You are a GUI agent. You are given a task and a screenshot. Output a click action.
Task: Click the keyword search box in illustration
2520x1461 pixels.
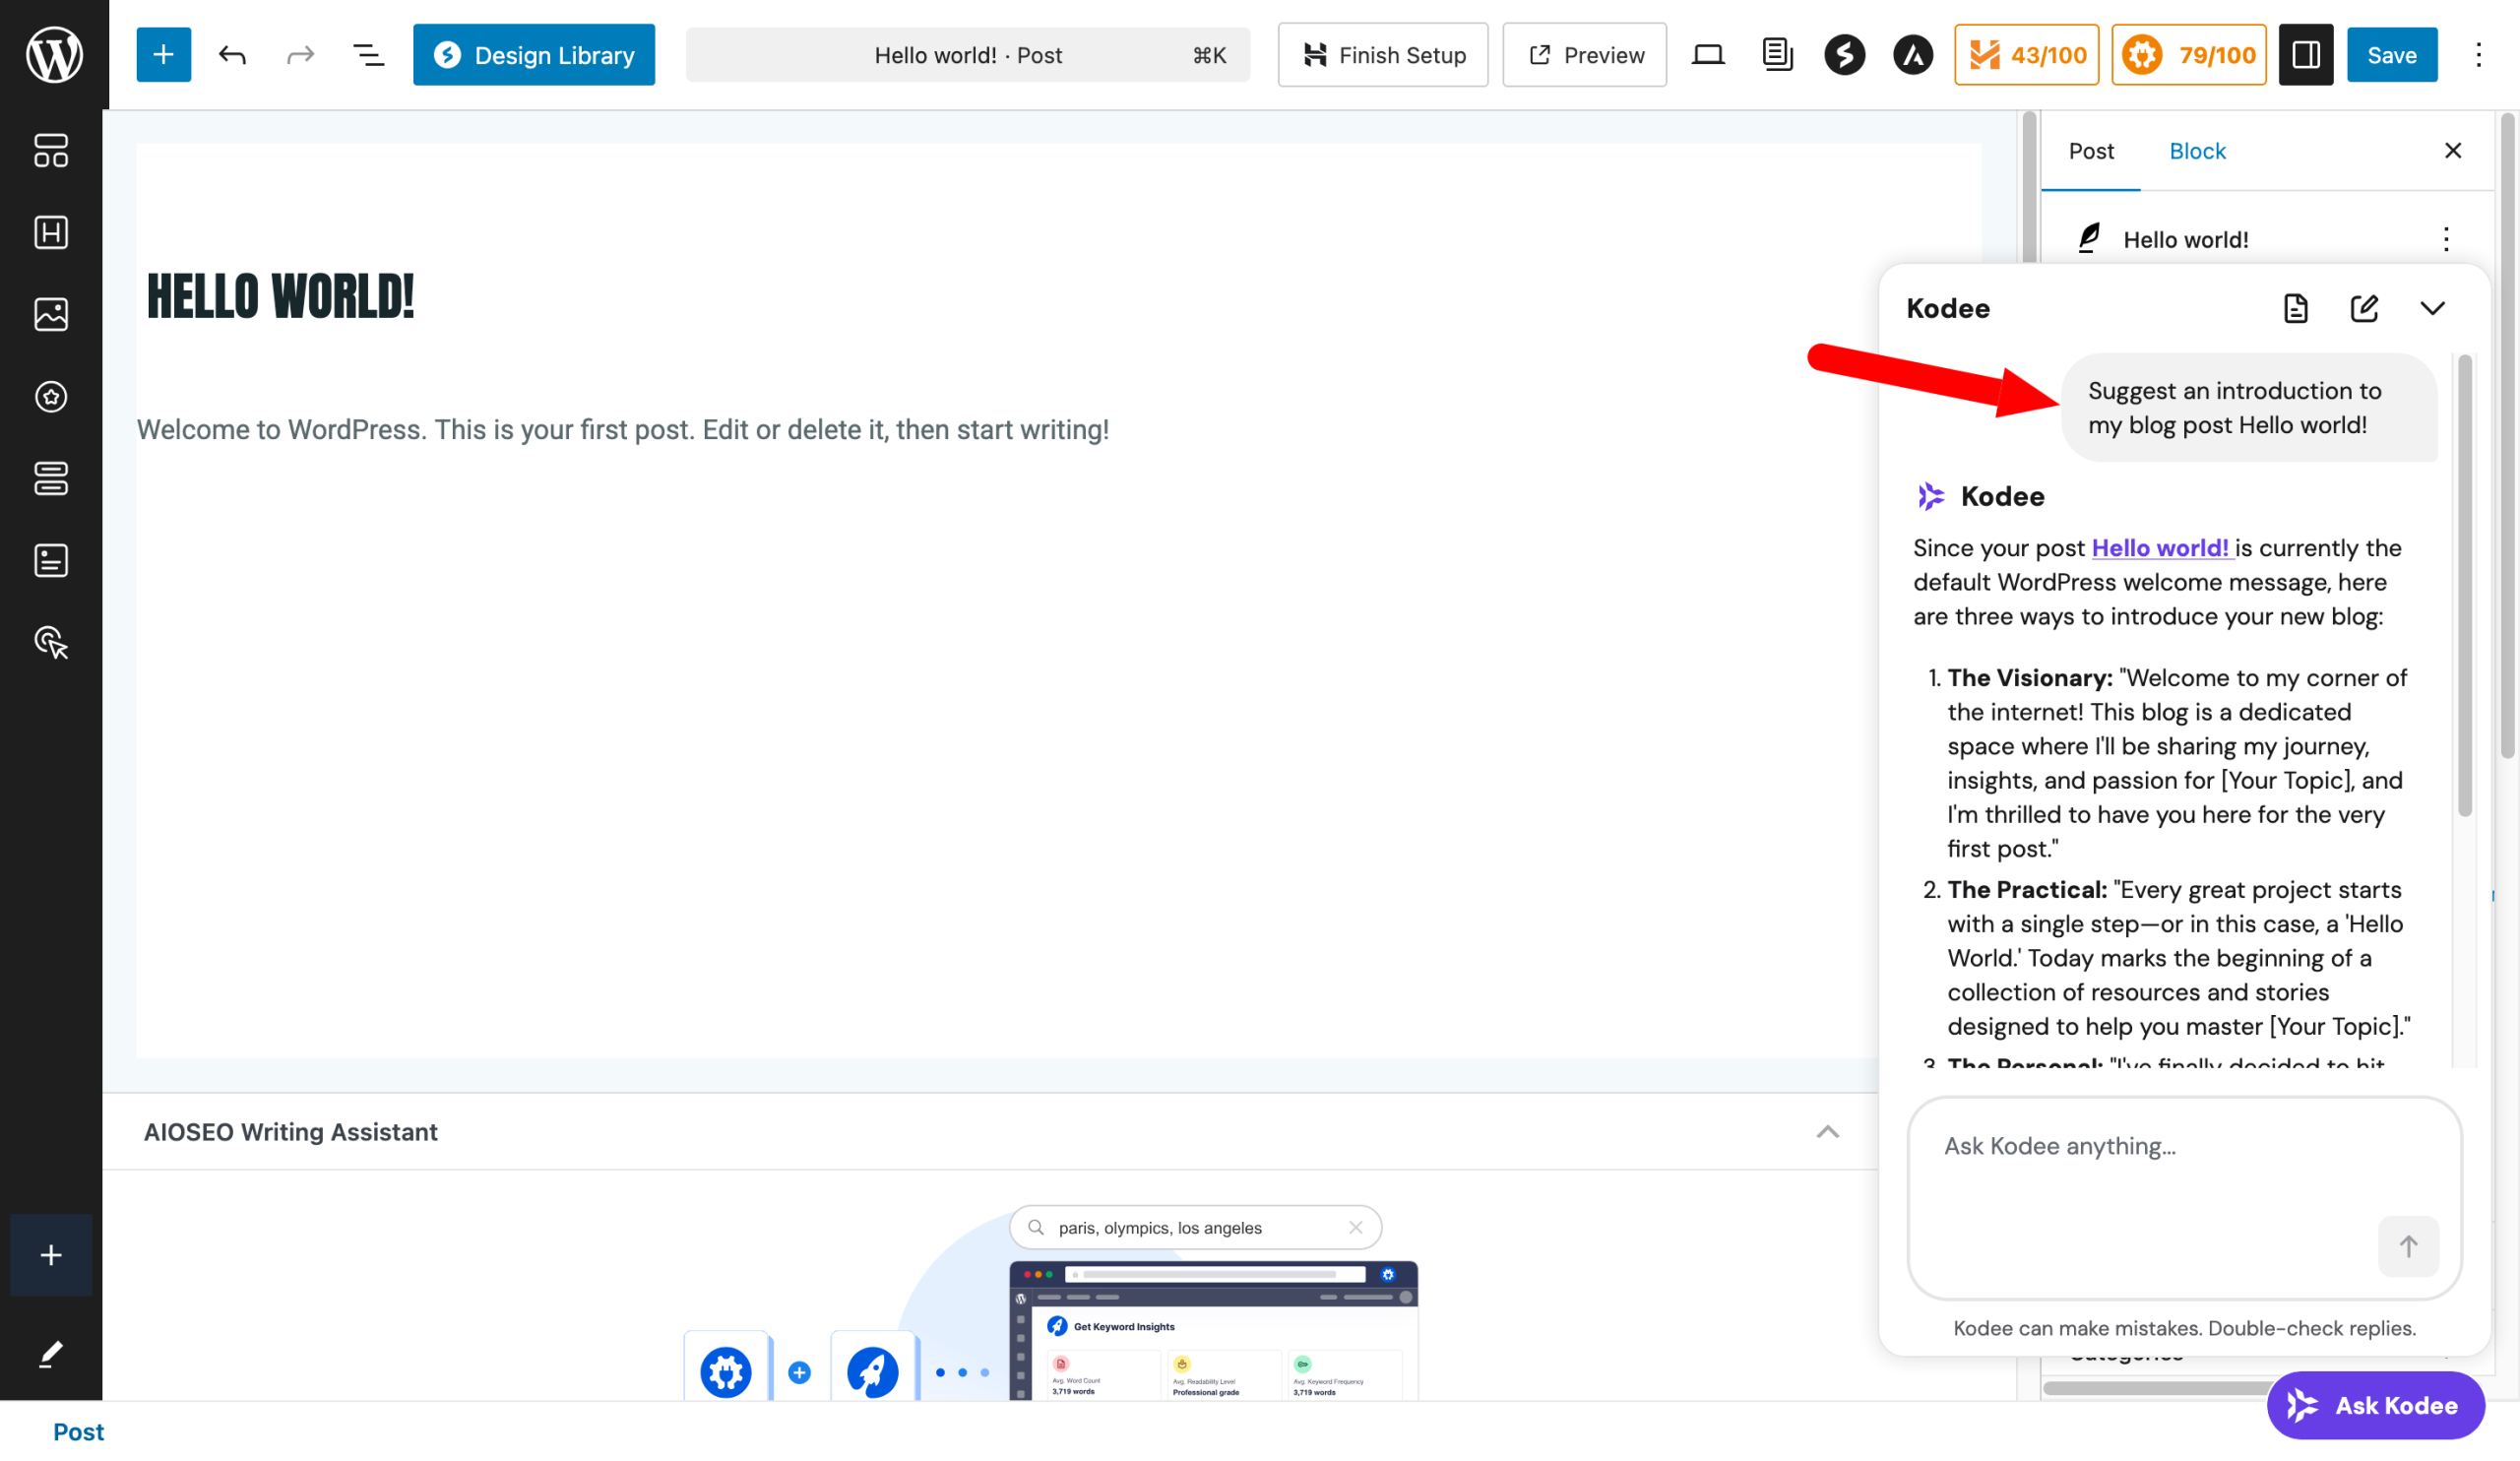pyautogui.click(x=1195, y=1227)
